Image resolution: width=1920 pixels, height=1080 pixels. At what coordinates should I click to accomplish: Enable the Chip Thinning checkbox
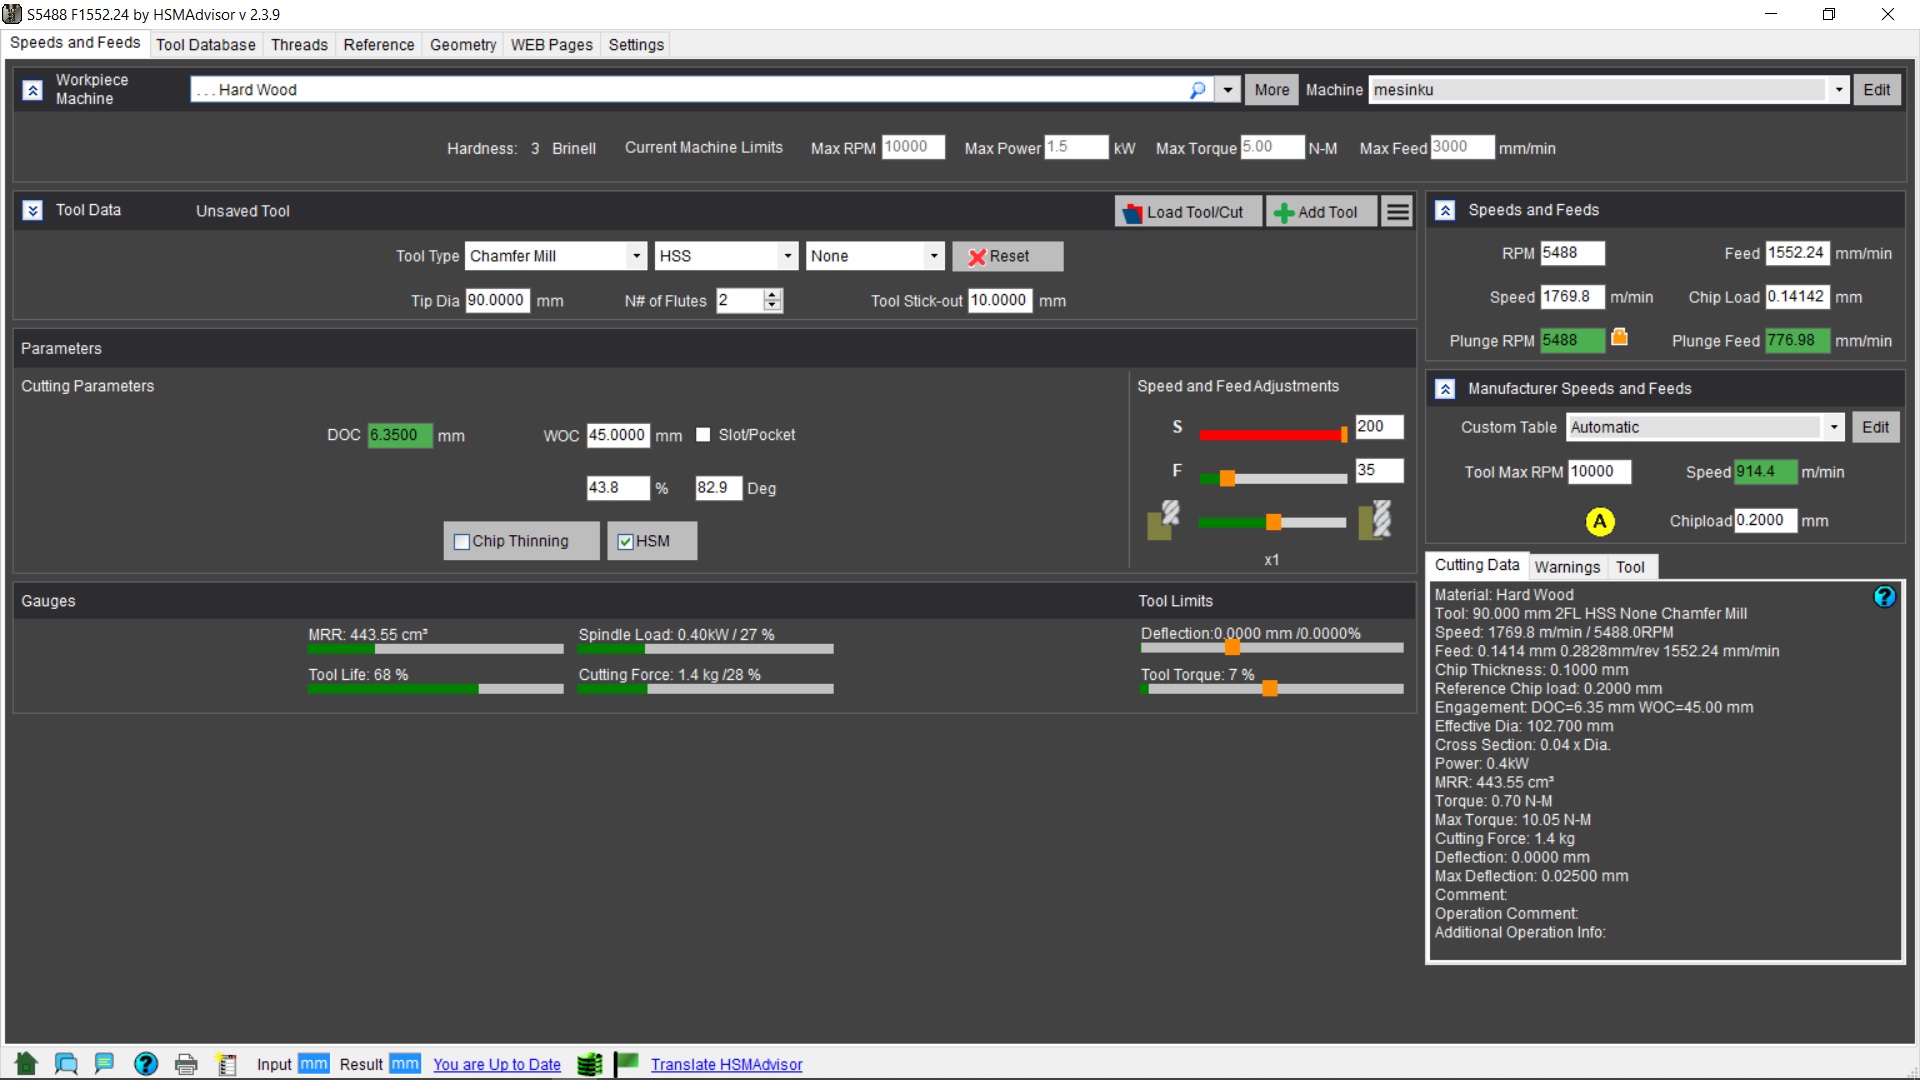[x=462, y=542]
